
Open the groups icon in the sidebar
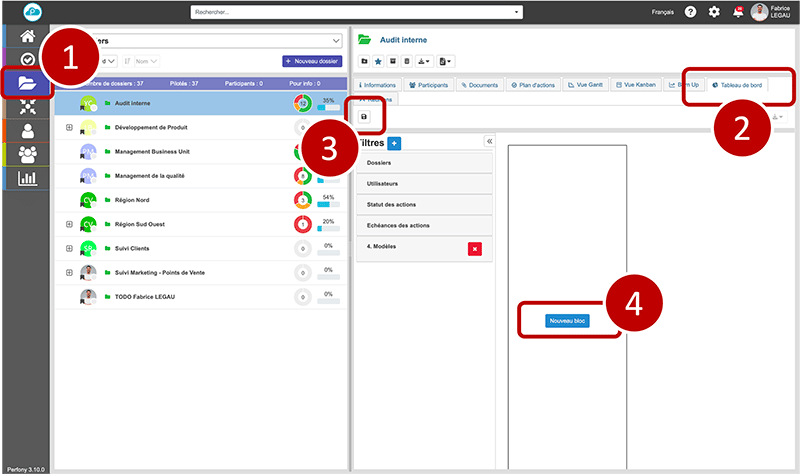click(27, 154)
